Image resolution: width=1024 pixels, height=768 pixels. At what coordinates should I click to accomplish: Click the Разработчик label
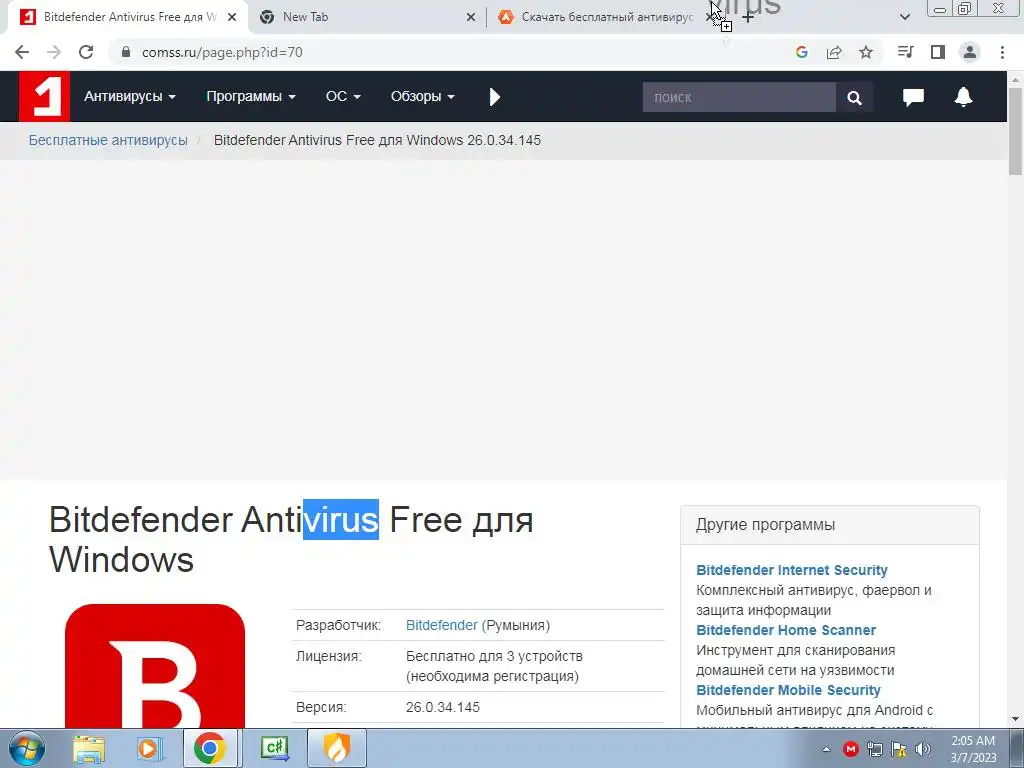[338, 625]
